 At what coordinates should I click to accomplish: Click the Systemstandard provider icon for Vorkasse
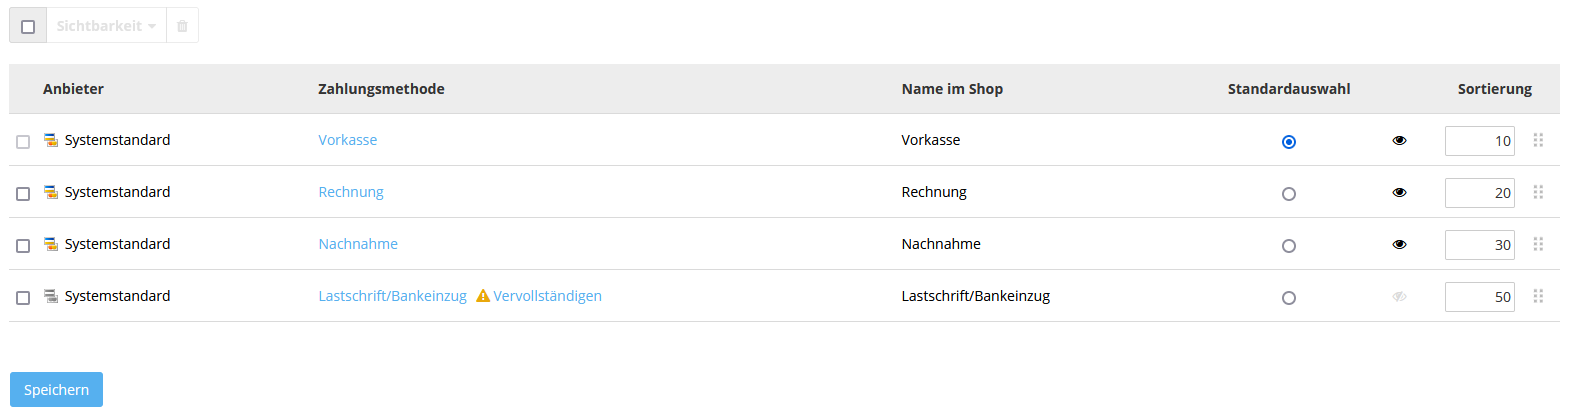tap(51, 140)
